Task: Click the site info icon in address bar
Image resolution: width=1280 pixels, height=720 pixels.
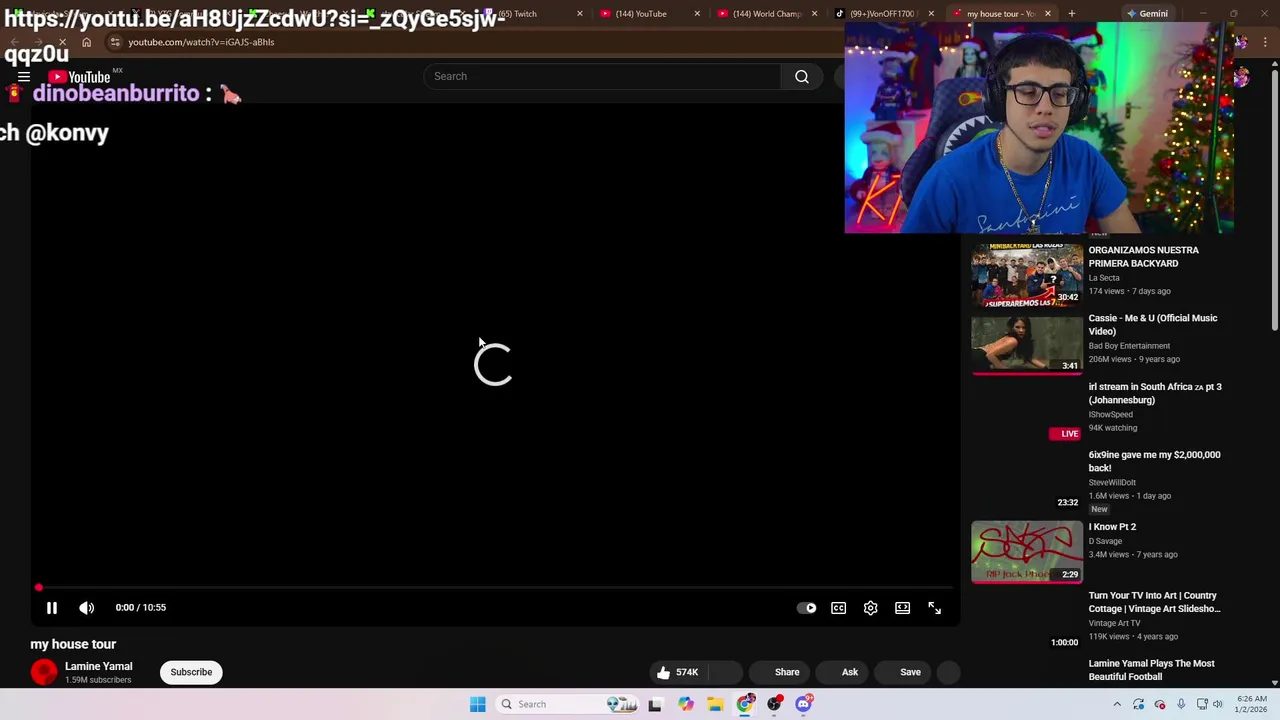Action: coord(115,42)
